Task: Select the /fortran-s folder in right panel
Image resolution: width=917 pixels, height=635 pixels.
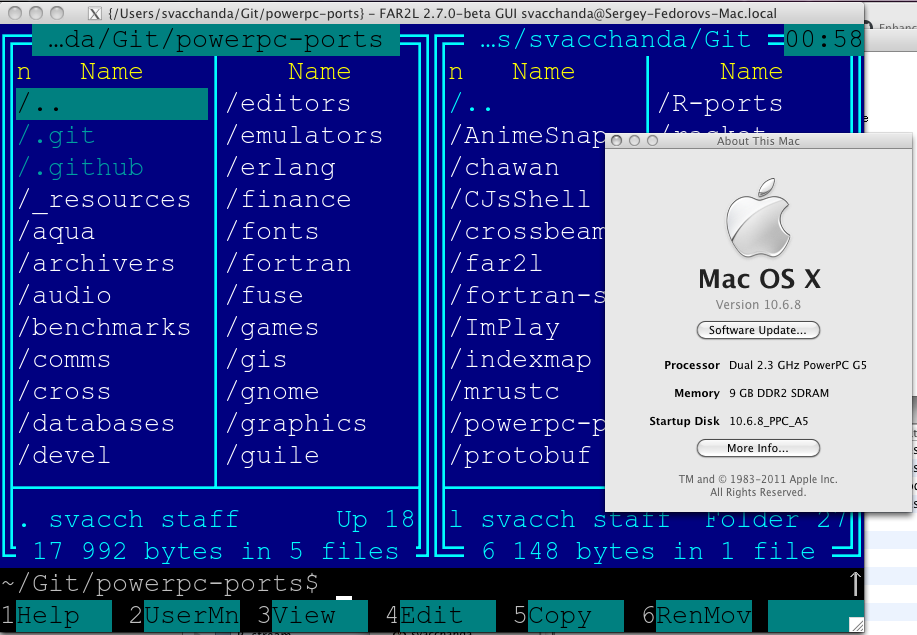Action: click(x=527, y=296)
